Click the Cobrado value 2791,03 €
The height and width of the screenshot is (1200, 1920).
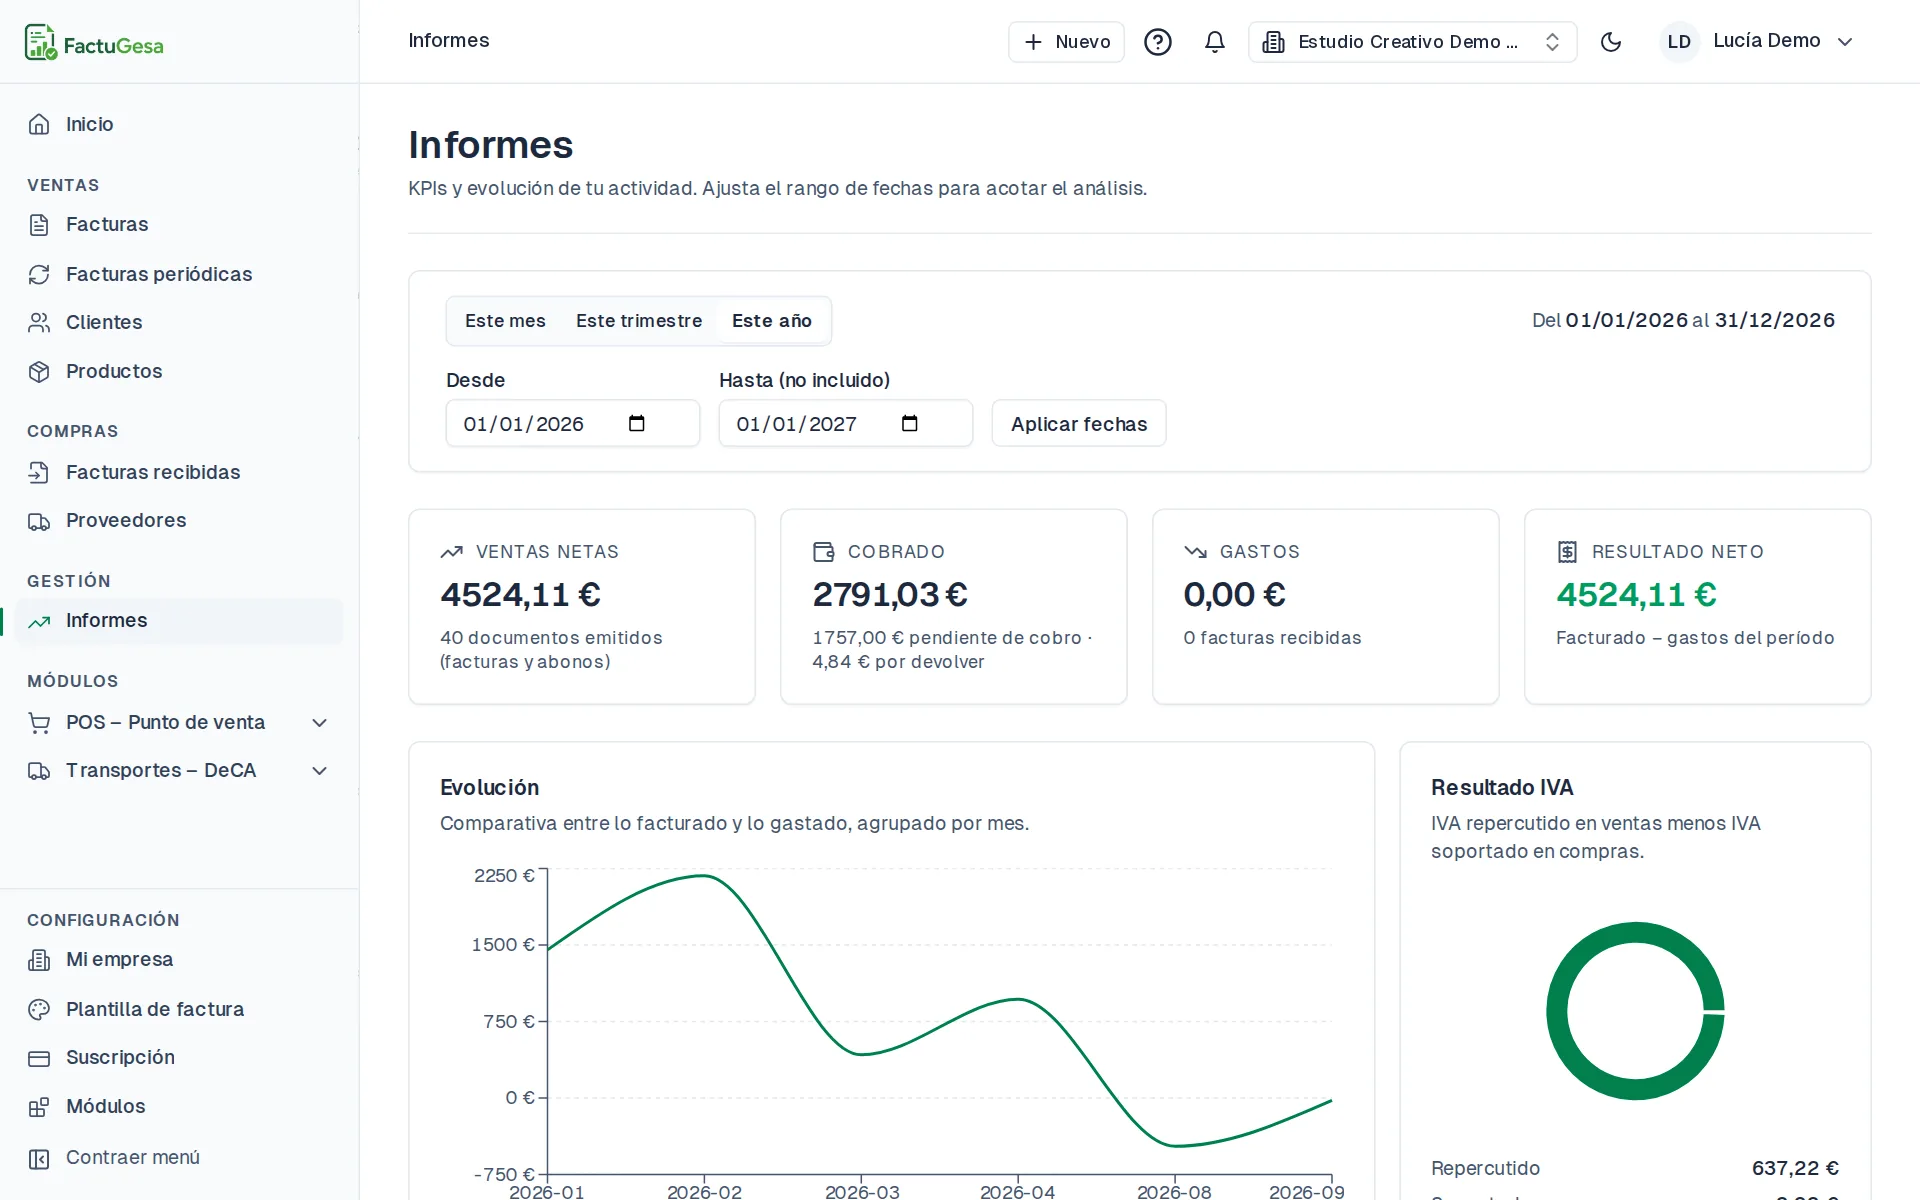tap(890, 595)
